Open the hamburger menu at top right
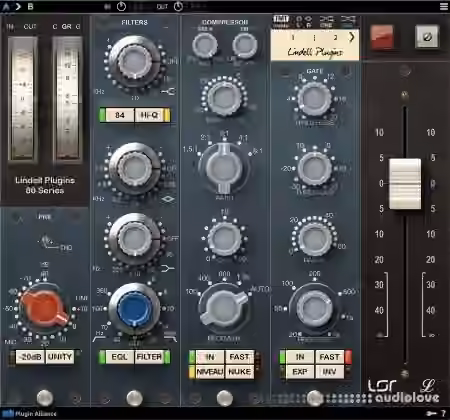This screenshot has height=420, width=450. (444, 6)
